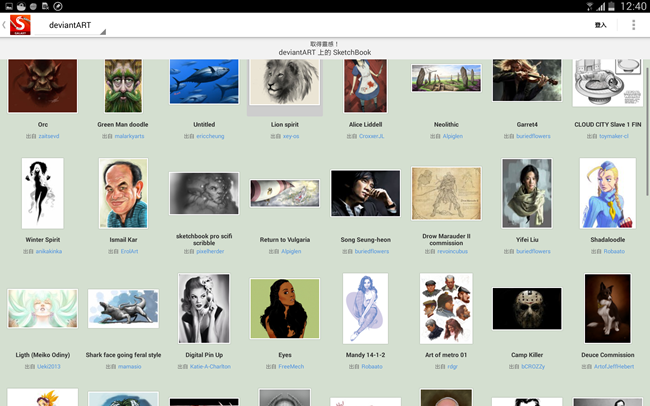
Task: Visit buriedflowers link under Yifei Liu
Action: pyautogui.click(x=533, y=251)
